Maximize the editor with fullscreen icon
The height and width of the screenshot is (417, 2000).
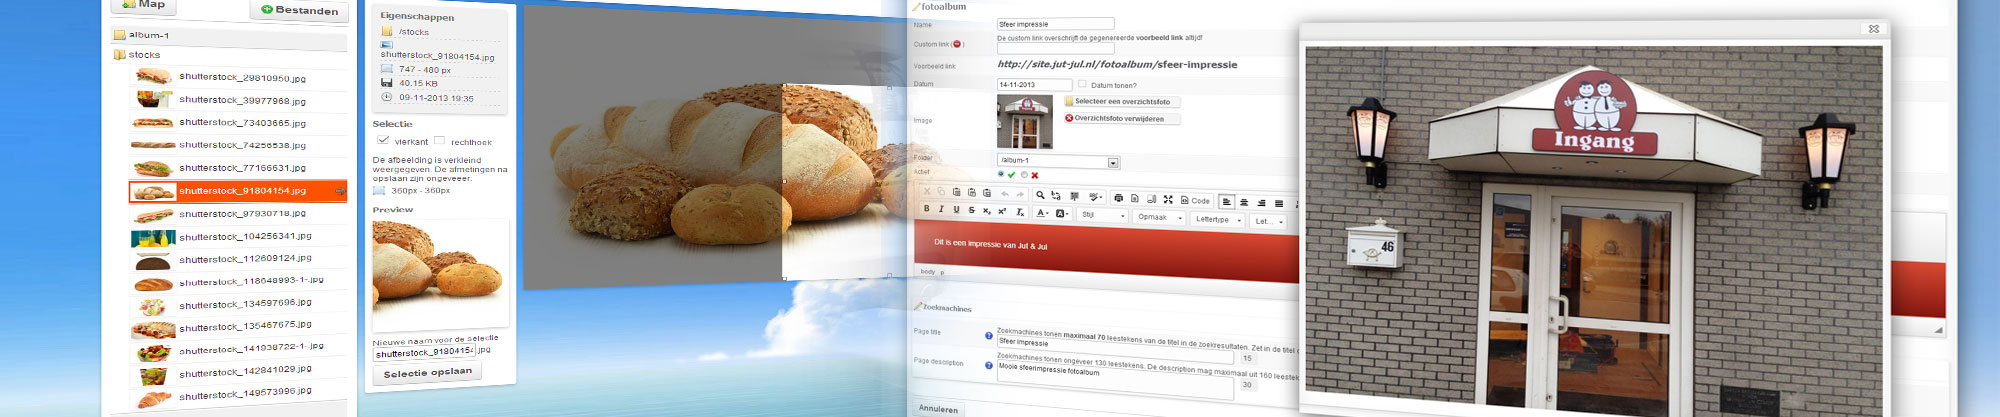coord(1168,199)
